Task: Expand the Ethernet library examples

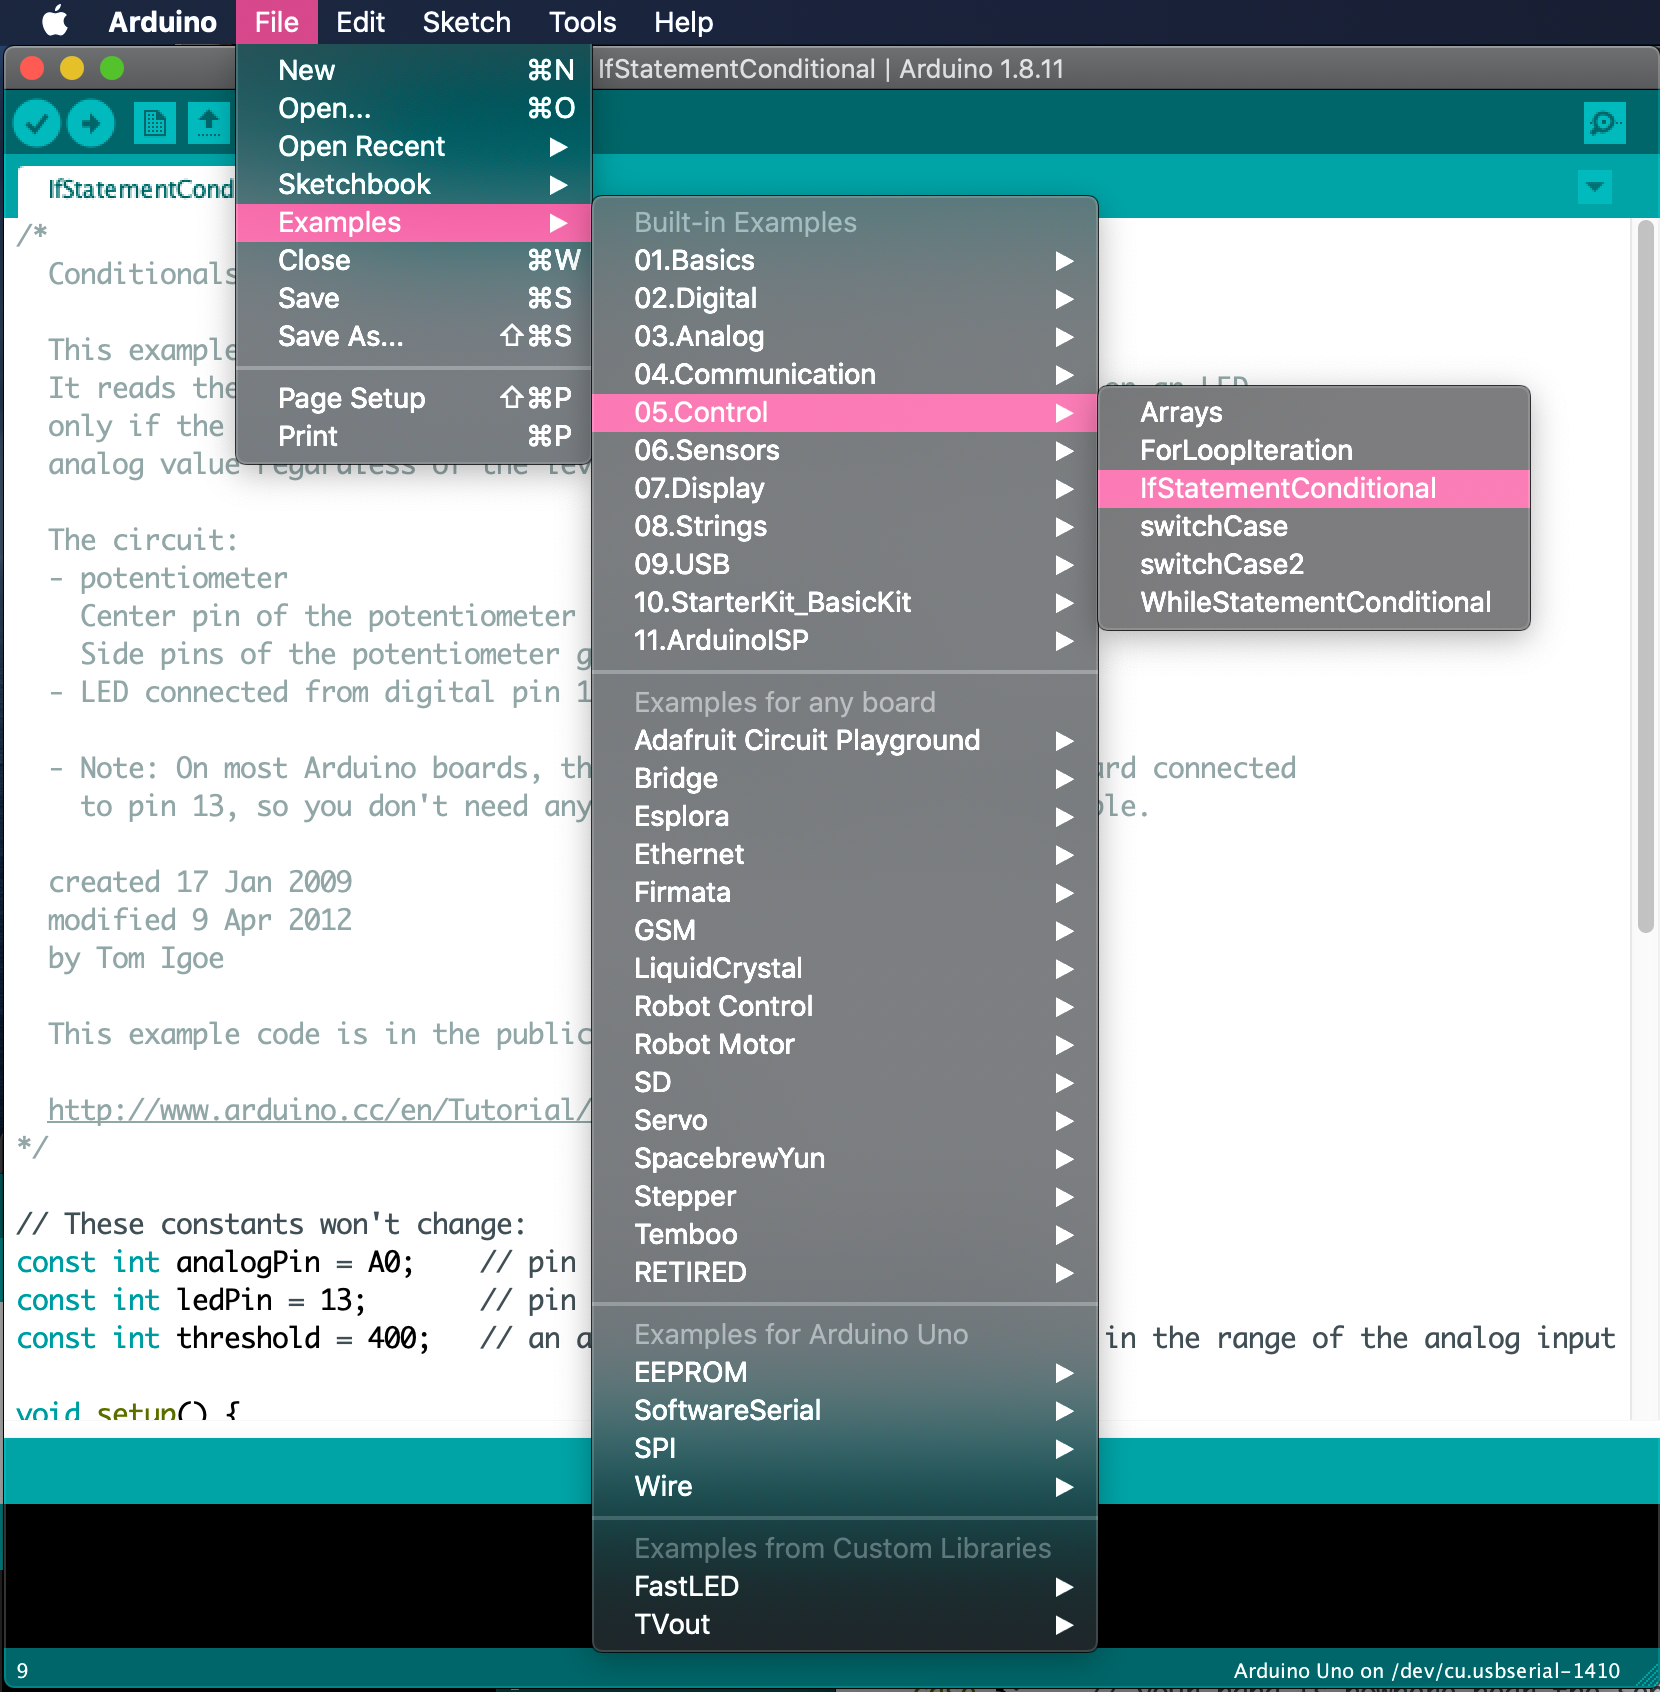Action: (845, 854)
